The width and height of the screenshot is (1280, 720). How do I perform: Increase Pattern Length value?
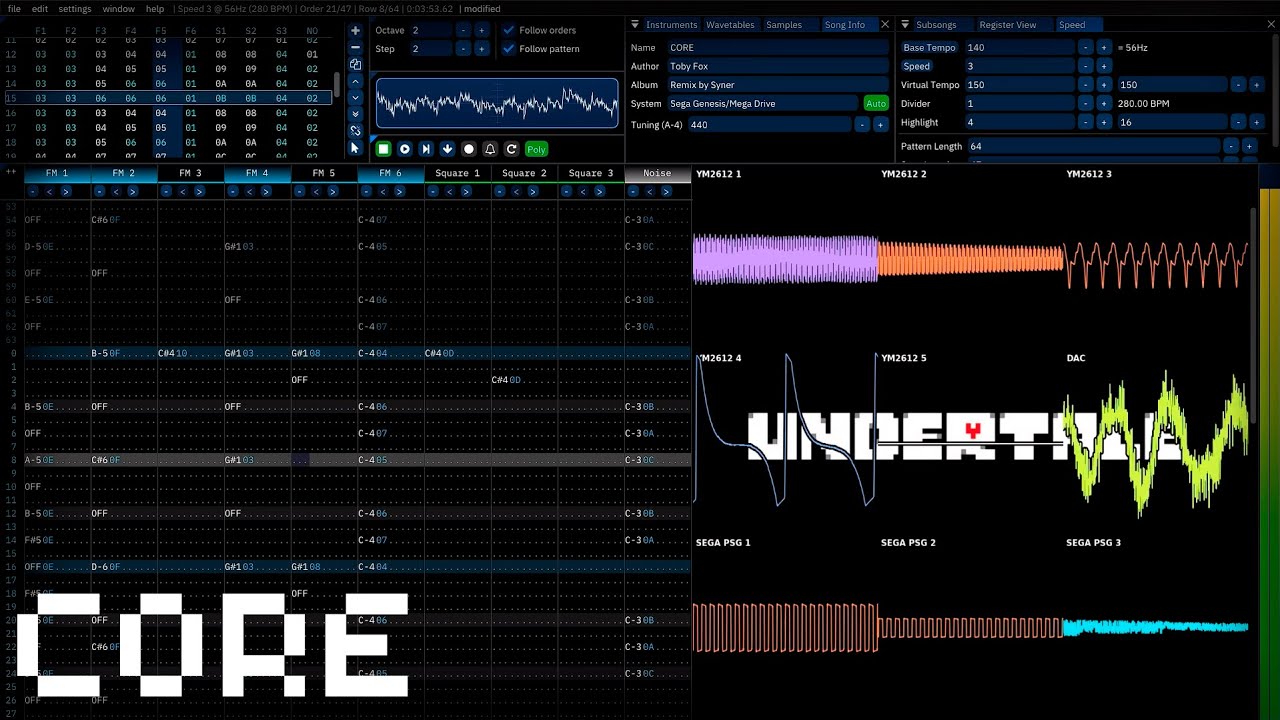(x=1248, y=146)
